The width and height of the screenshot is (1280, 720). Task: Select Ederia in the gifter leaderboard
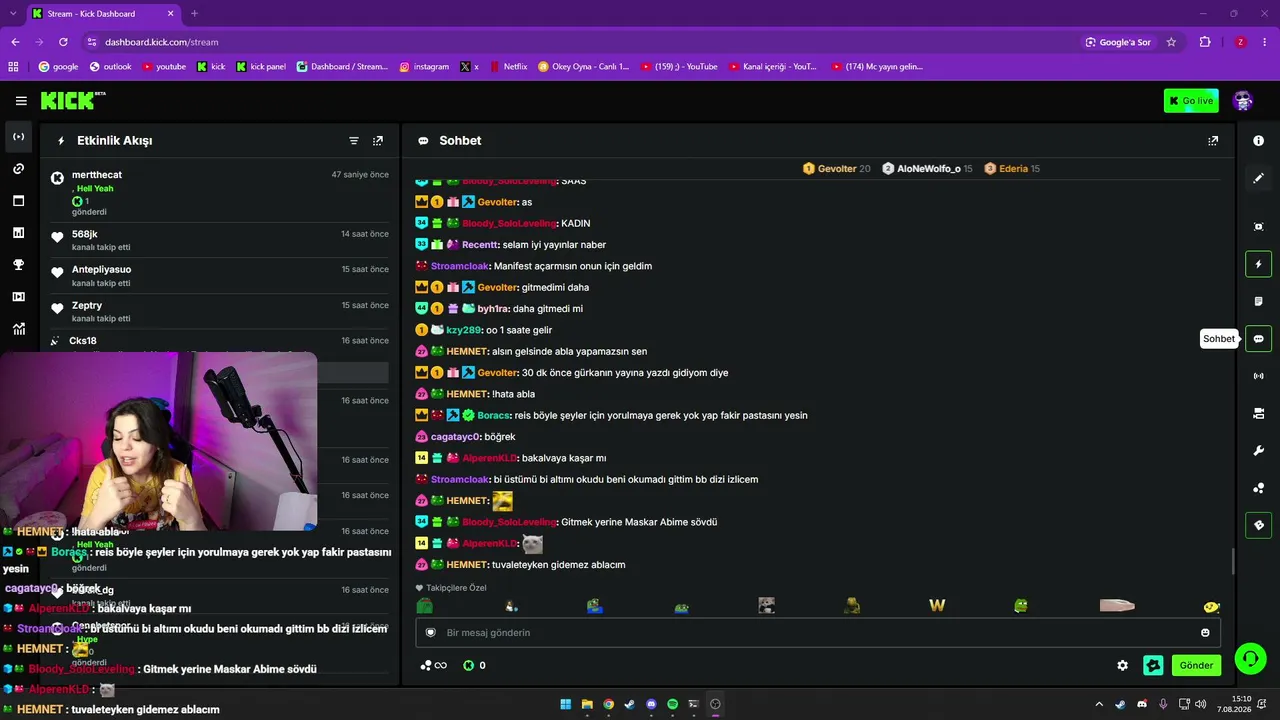click(x=1012, y=169)
